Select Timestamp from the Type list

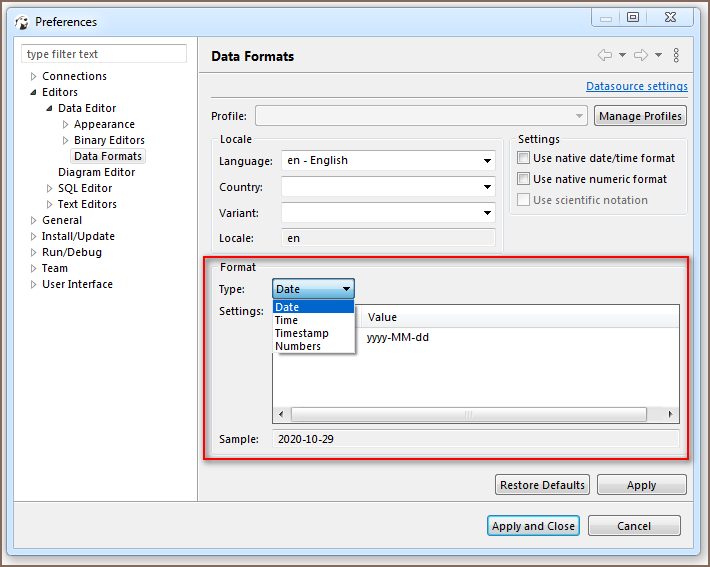(301, 333)
